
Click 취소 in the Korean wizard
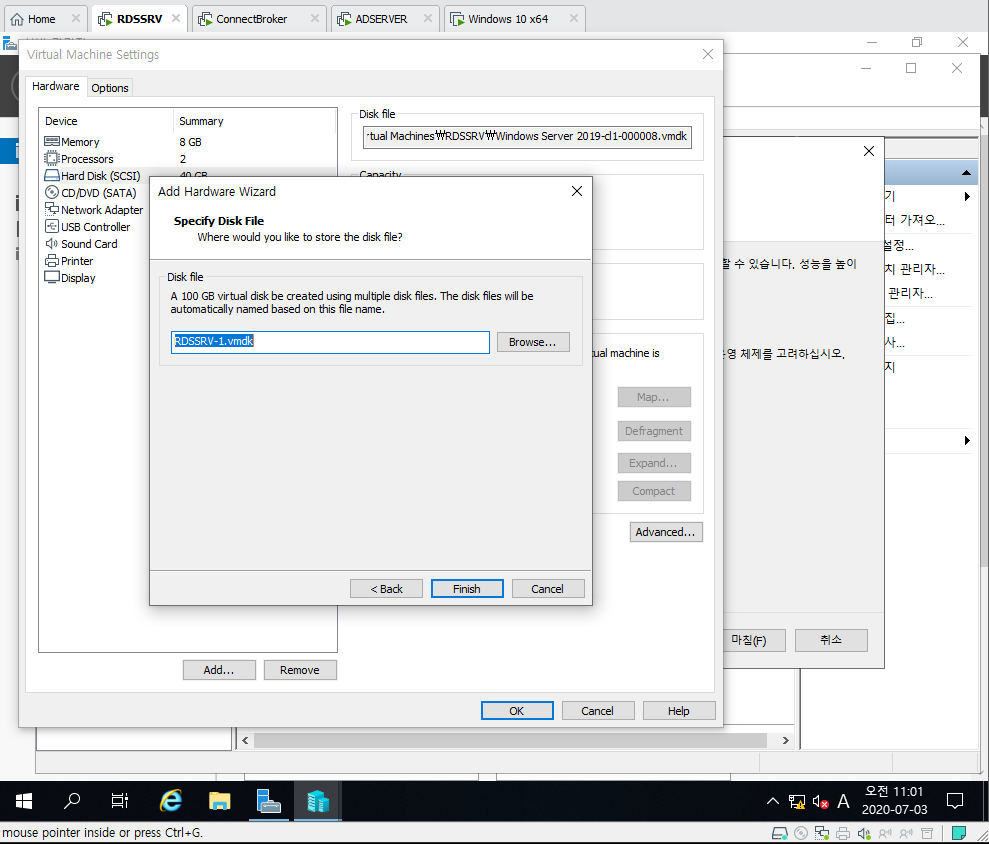click(x=831, y=640)
